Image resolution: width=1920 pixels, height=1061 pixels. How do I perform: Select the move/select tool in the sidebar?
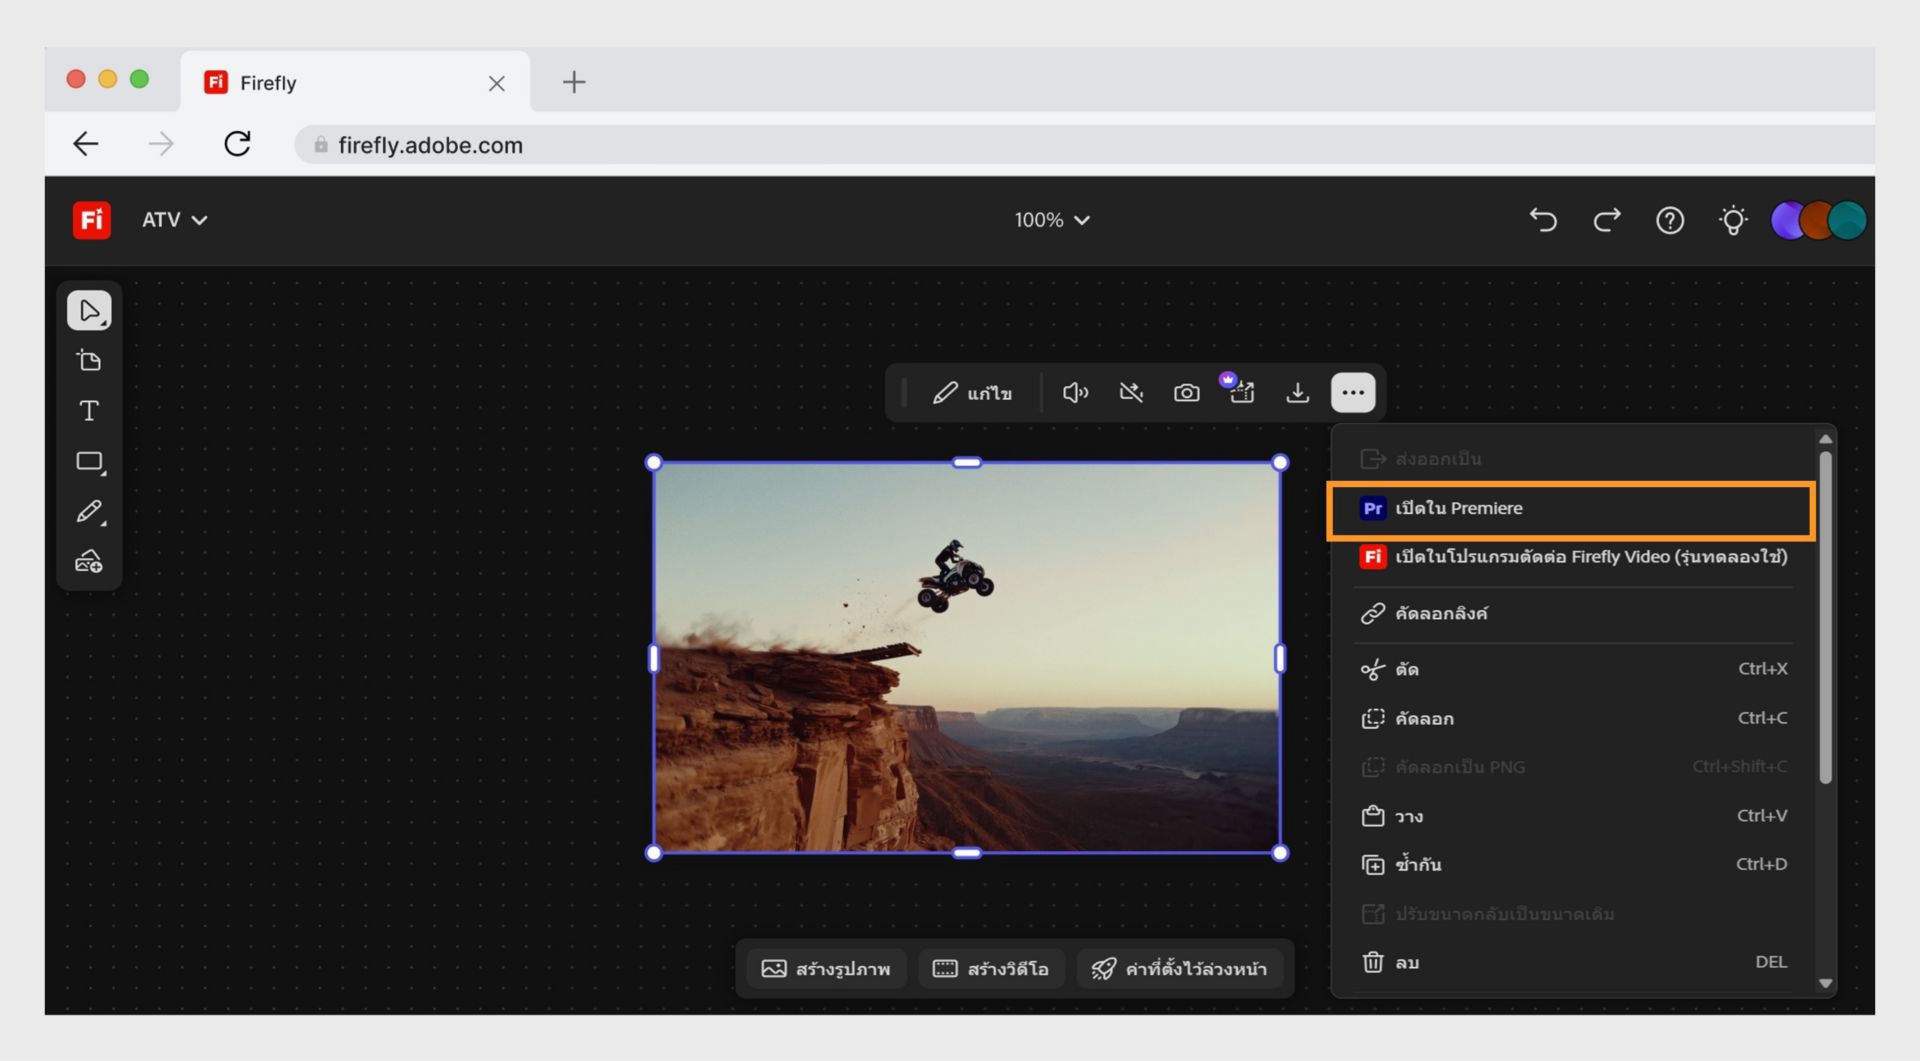tap(89, 309)
